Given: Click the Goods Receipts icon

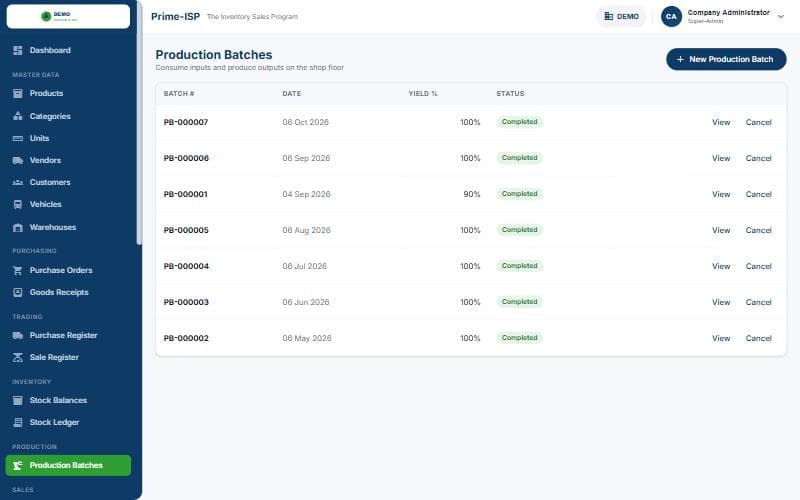Looking at the screenshot, I should pyautogui.click(x=18, y=292).
